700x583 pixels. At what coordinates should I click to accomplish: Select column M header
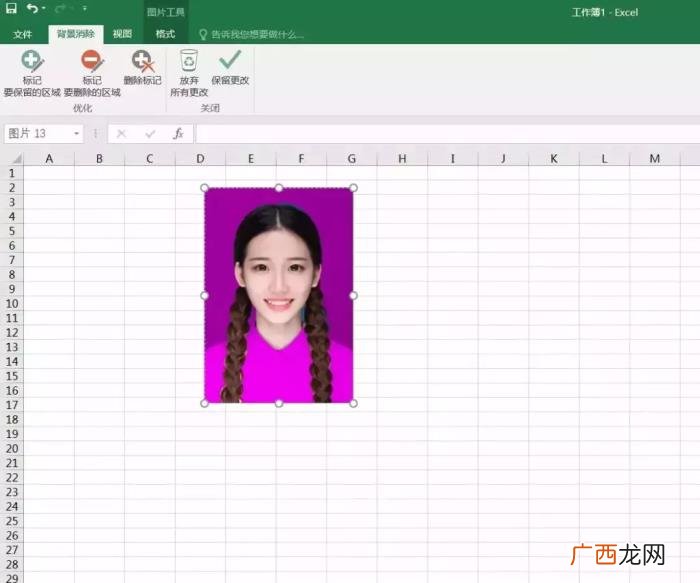pyautogui.click(x=654, y=159)
